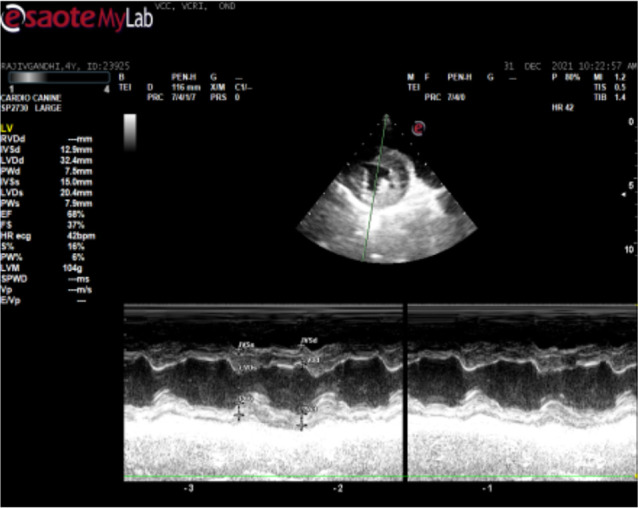Select the IVSs caliper marker on M-mode
The width and height of the screenshot is (638, 508).
tap(245, 346)
